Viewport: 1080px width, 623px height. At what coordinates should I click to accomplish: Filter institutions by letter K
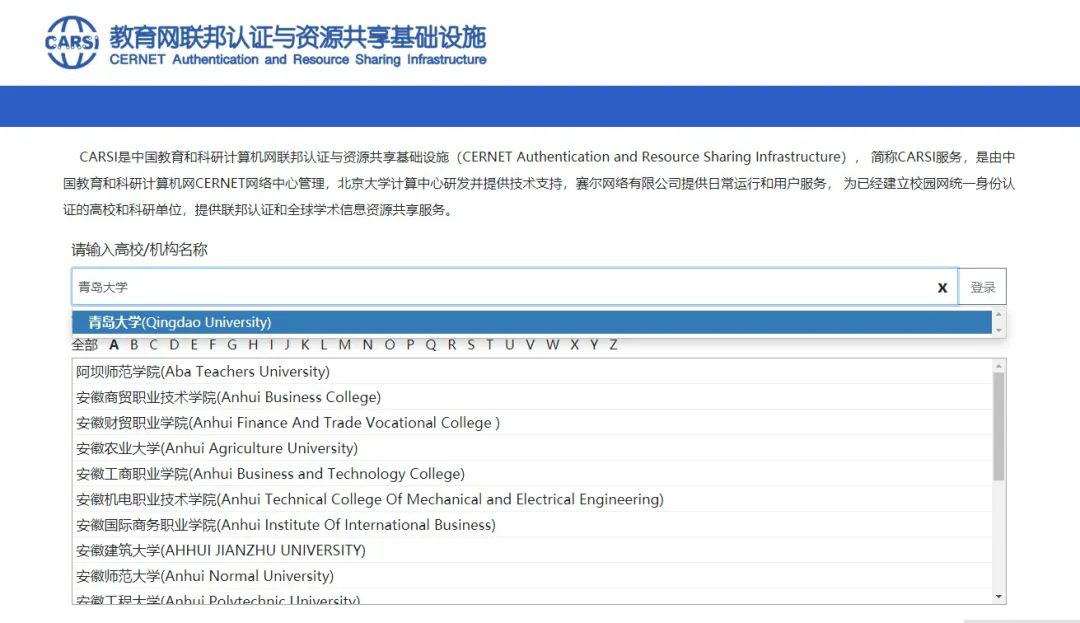click(304, 344)
